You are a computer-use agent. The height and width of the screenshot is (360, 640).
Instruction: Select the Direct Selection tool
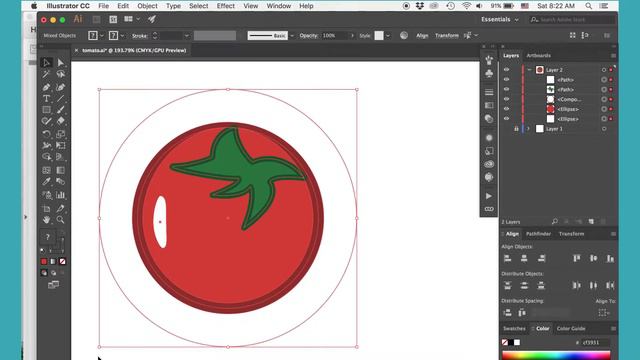coord(60,62)
